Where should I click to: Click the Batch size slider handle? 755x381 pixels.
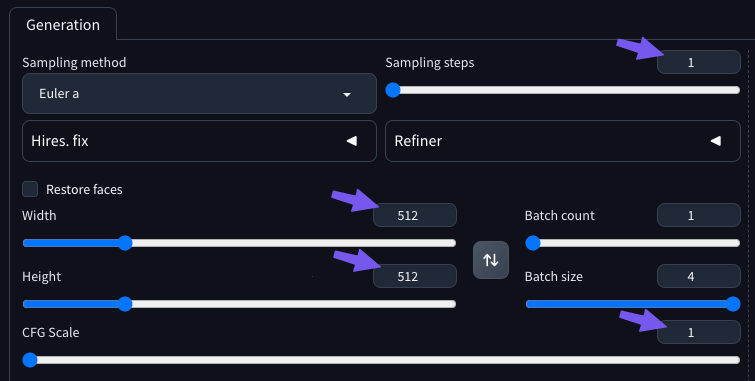pos(733,304)
